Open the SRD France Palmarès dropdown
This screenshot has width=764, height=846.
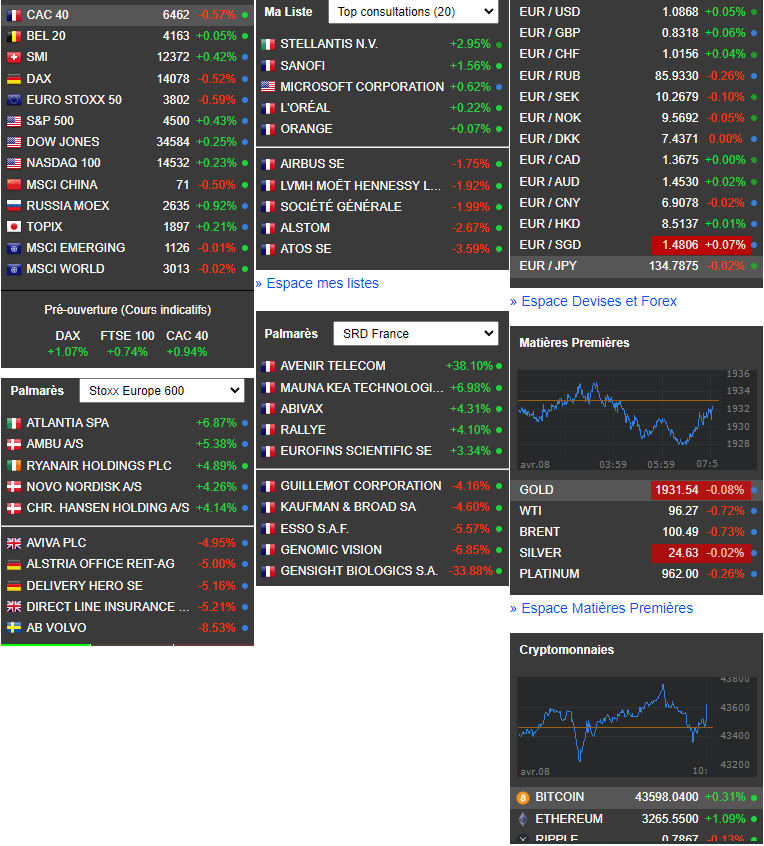(415, 333)
